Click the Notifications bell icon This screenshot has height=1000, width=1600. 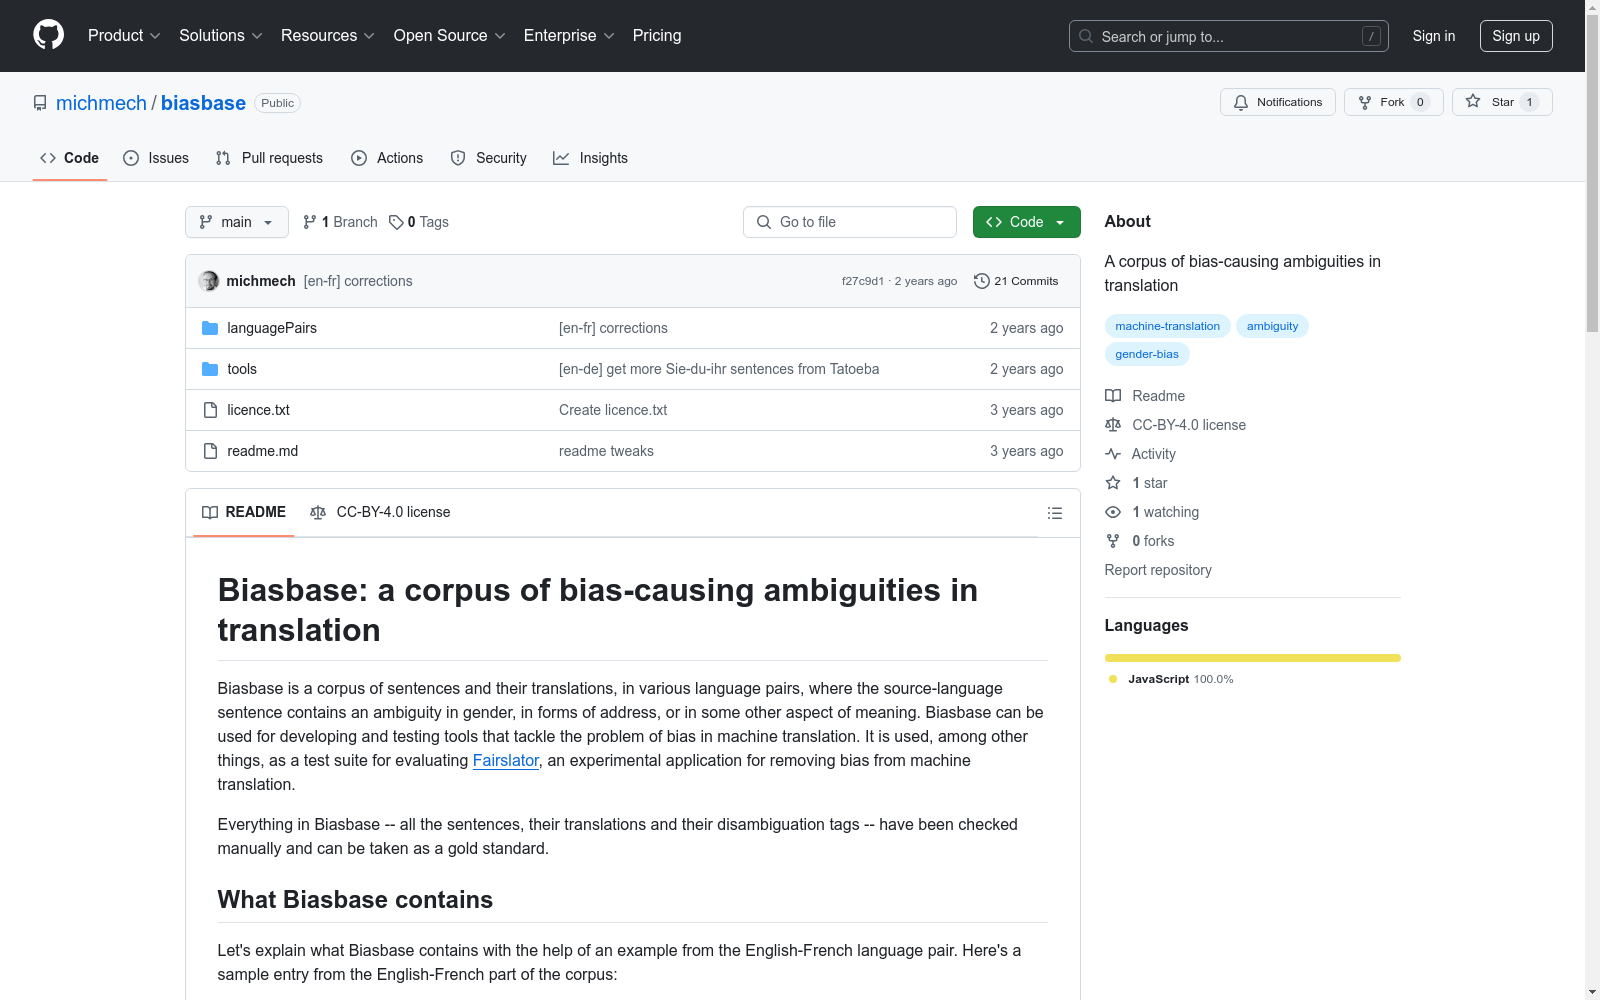point(1241,102)
